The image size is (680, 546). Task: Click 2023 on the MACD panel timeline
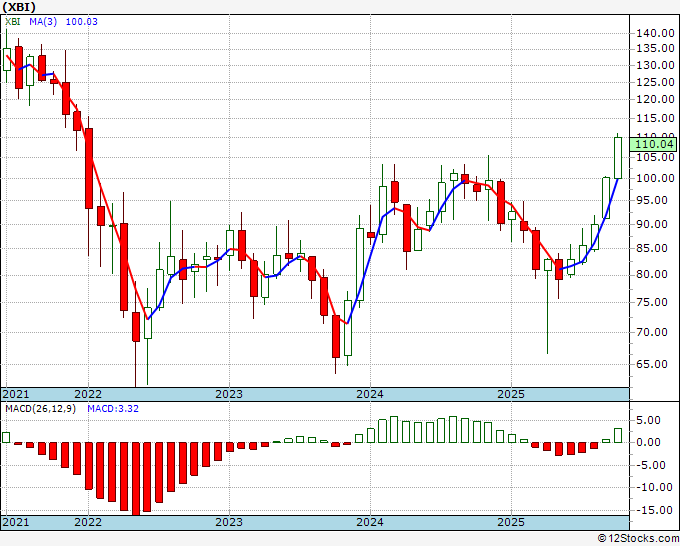[x=229, y=522]
